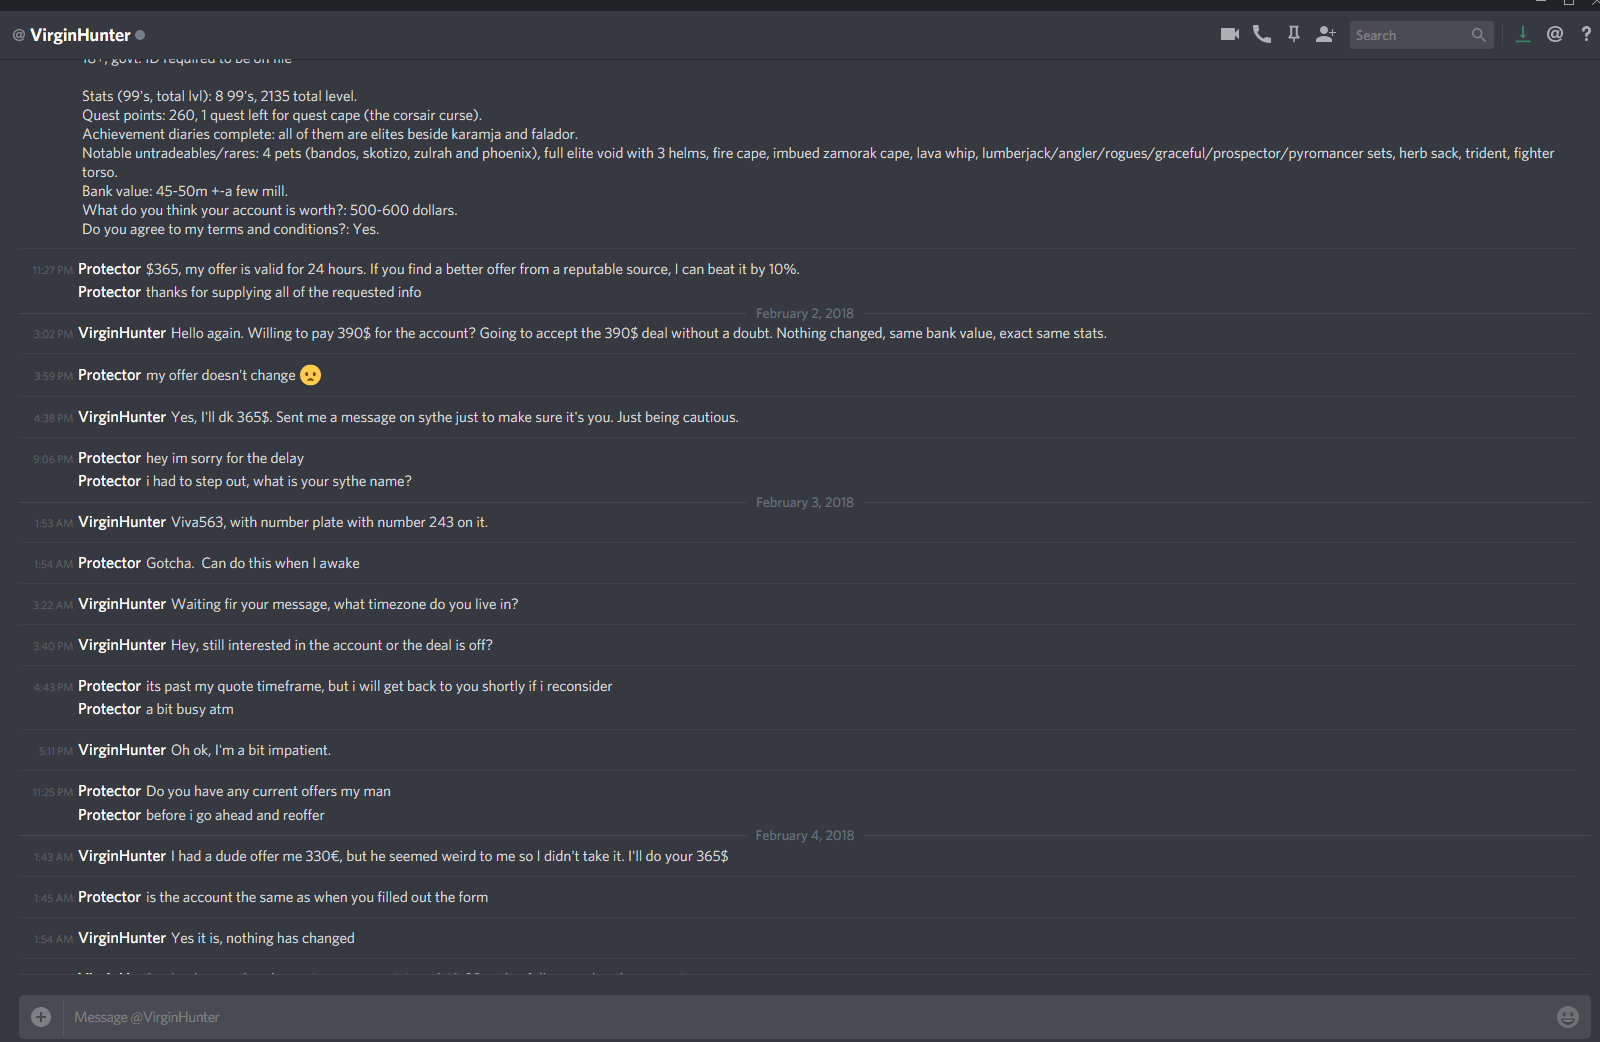Click the VirginHunter title in the header
The height and width of the screenshot is (1042, 1600).
pos(80,35)
